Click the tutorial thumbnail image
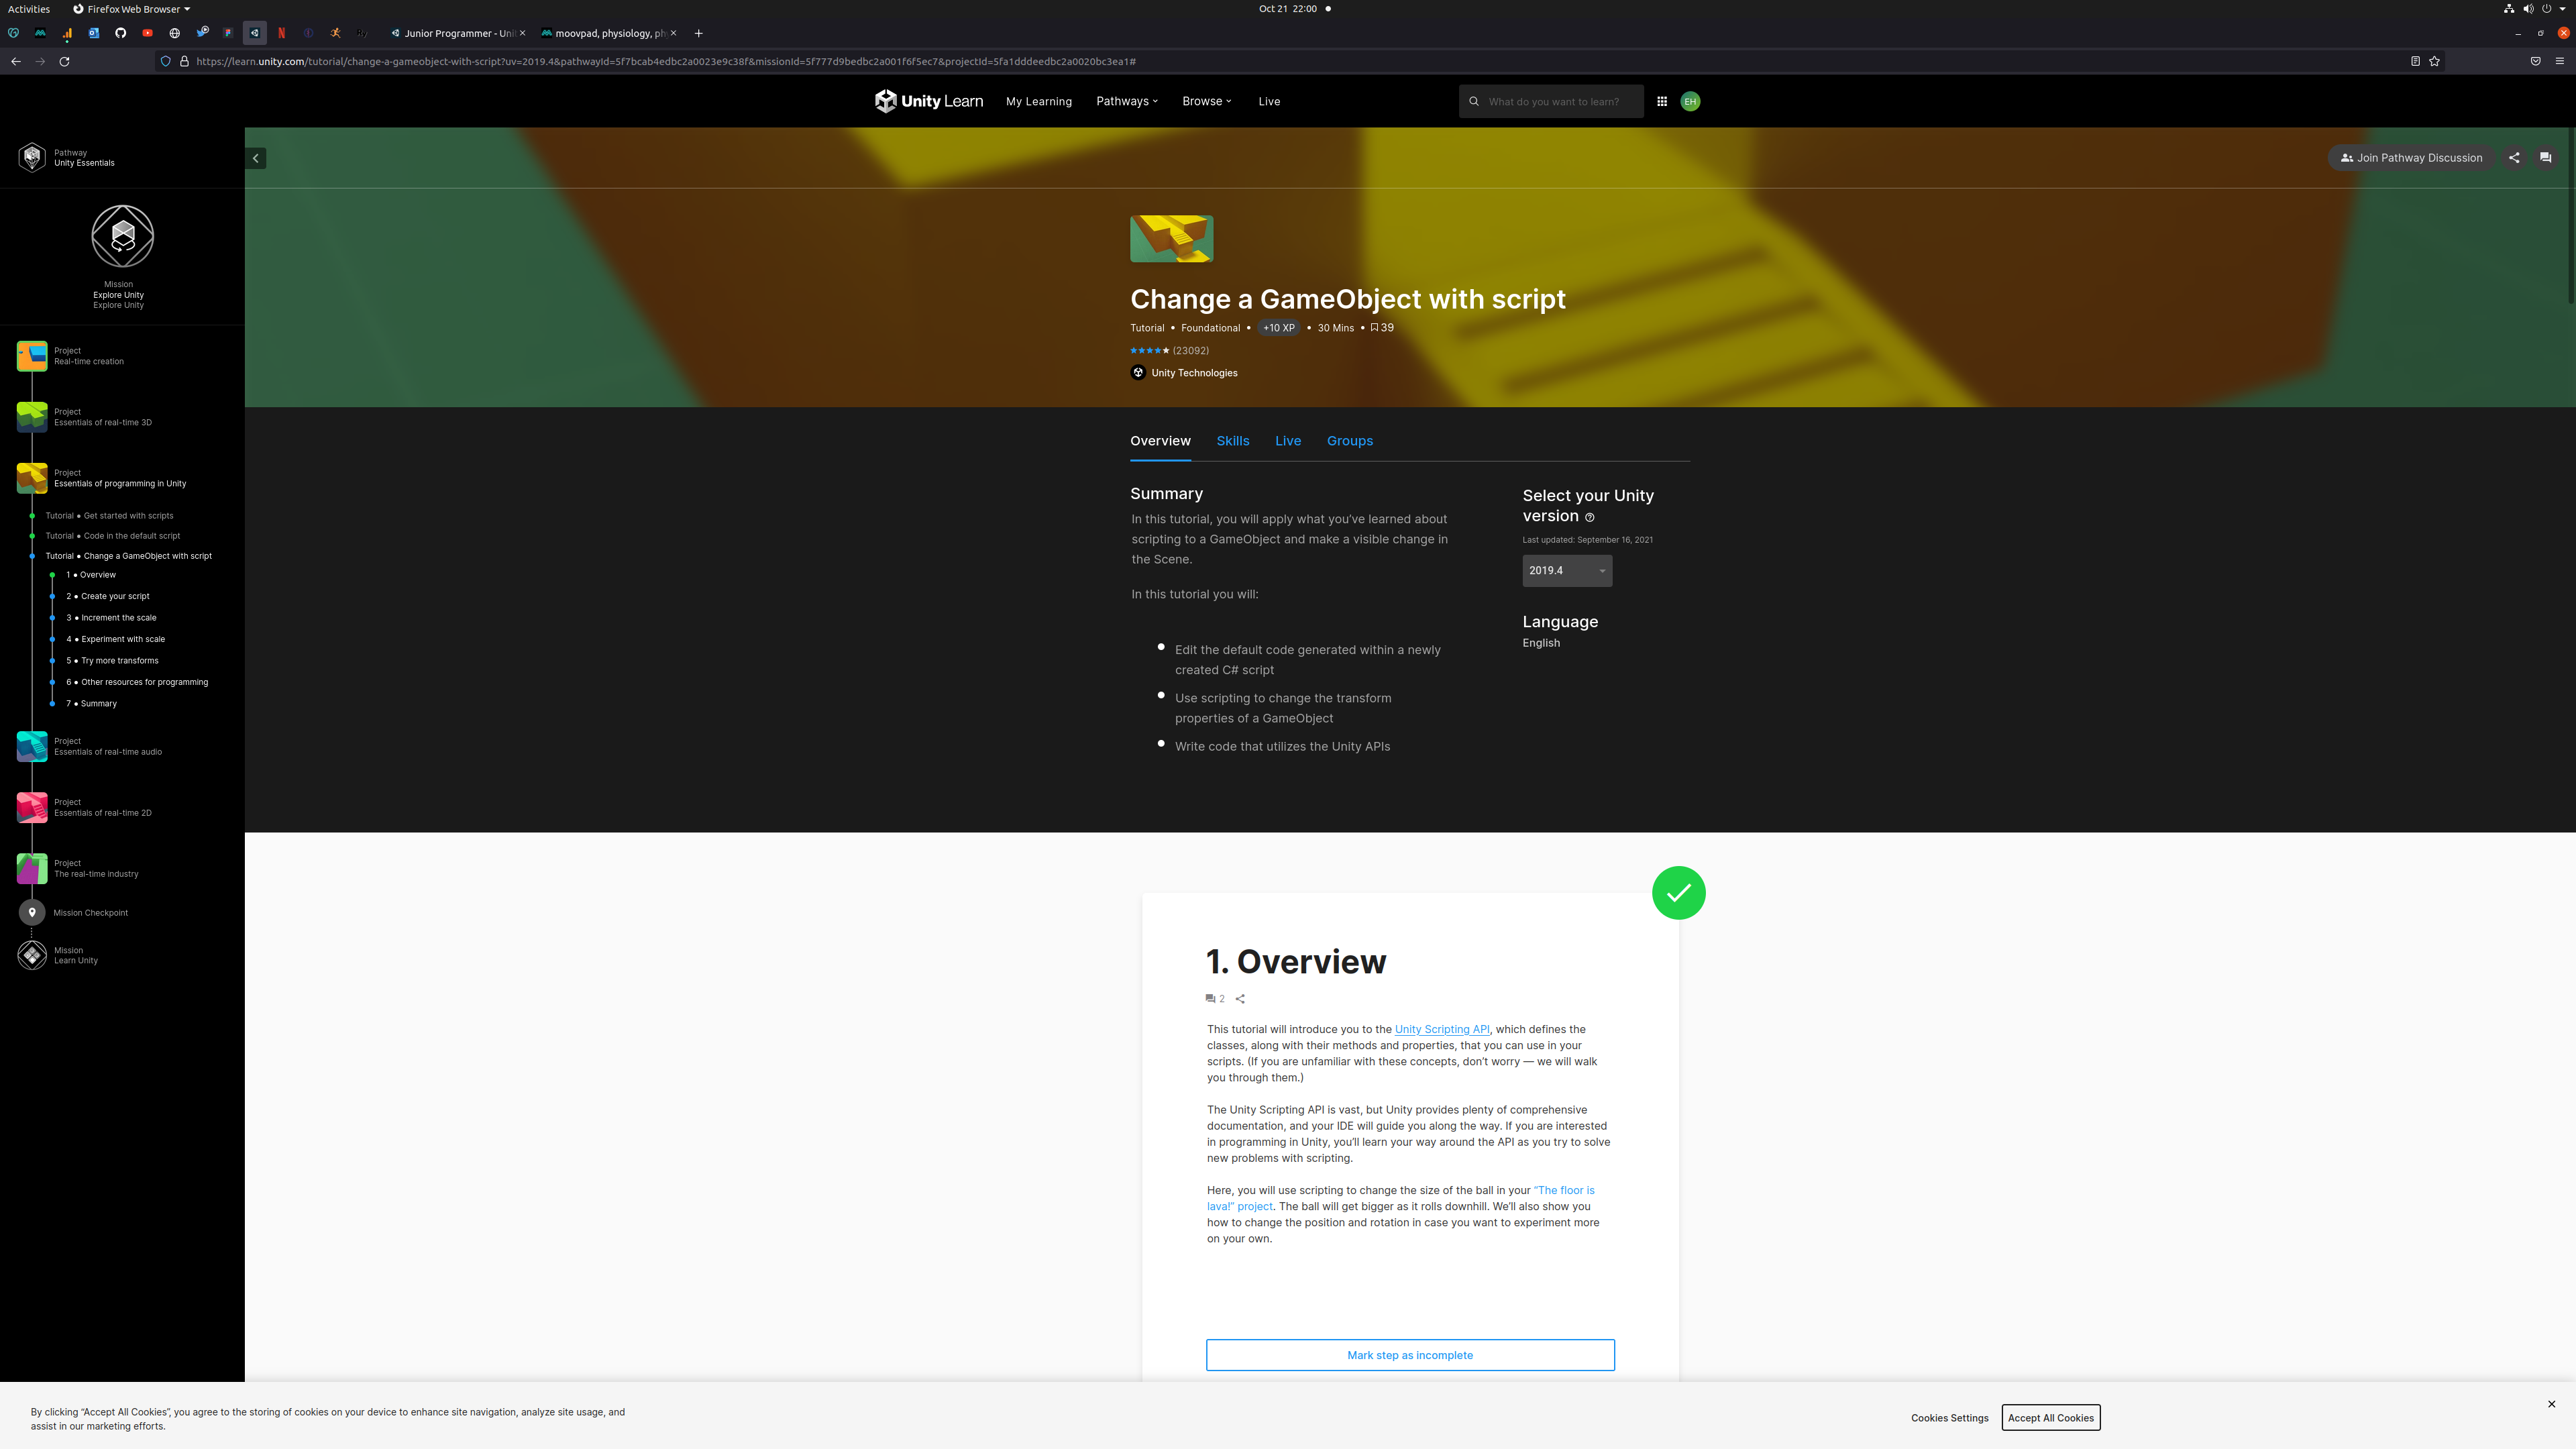 (x=1171, y=239)
